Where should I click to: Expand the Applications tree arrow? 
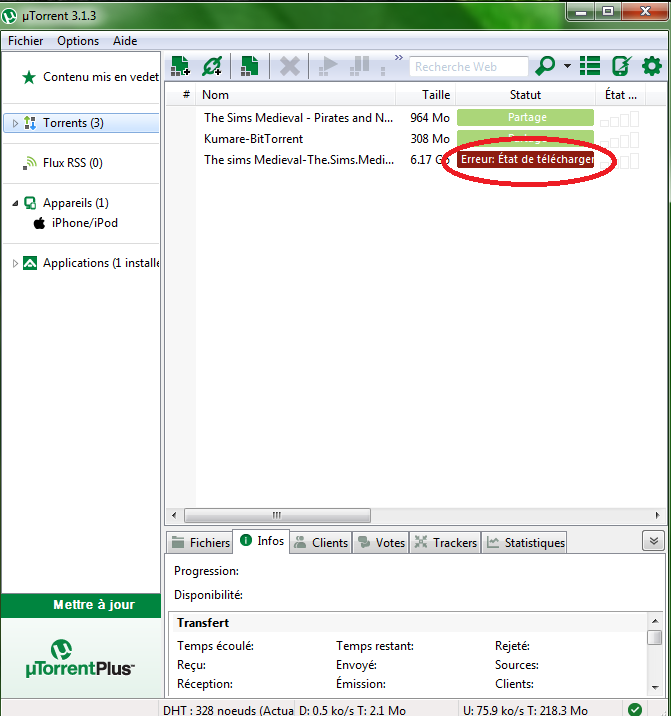[x=15, y=263]
